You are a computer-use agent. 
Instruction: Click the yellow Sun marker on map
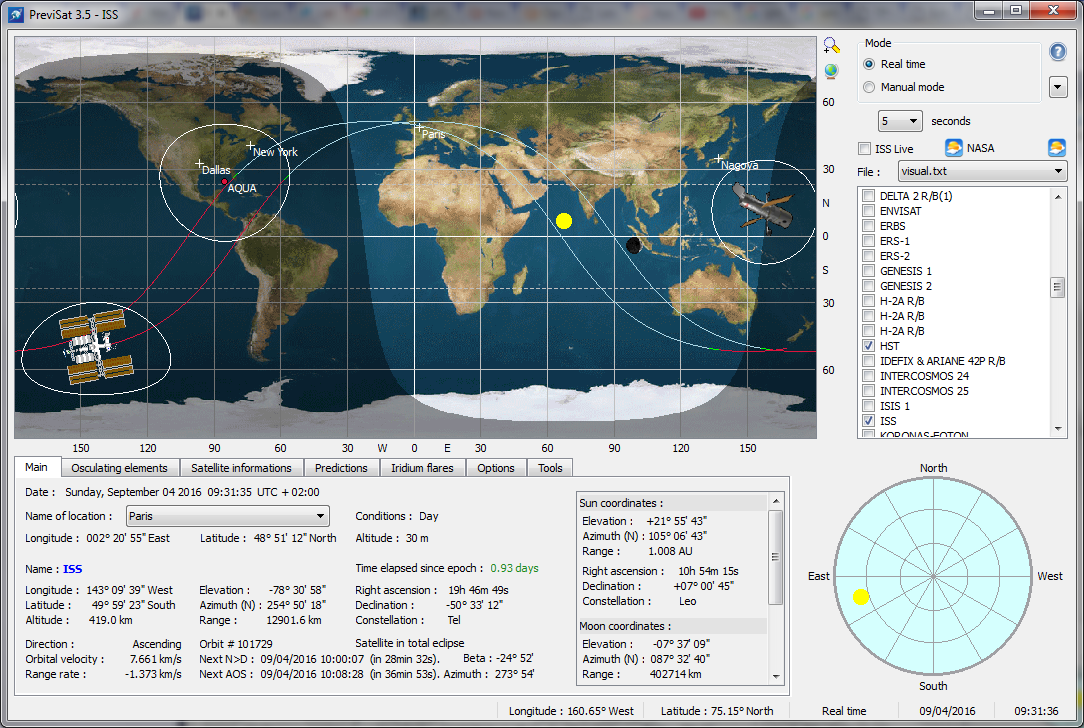click(x=564, y=221)
